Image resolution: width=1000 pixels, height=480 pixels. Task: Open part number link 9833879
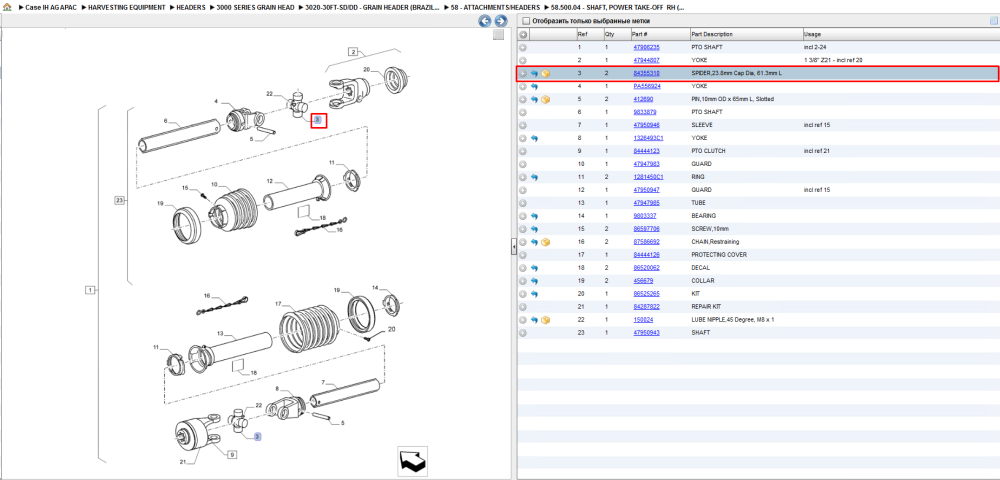click(x=645, y=112)
